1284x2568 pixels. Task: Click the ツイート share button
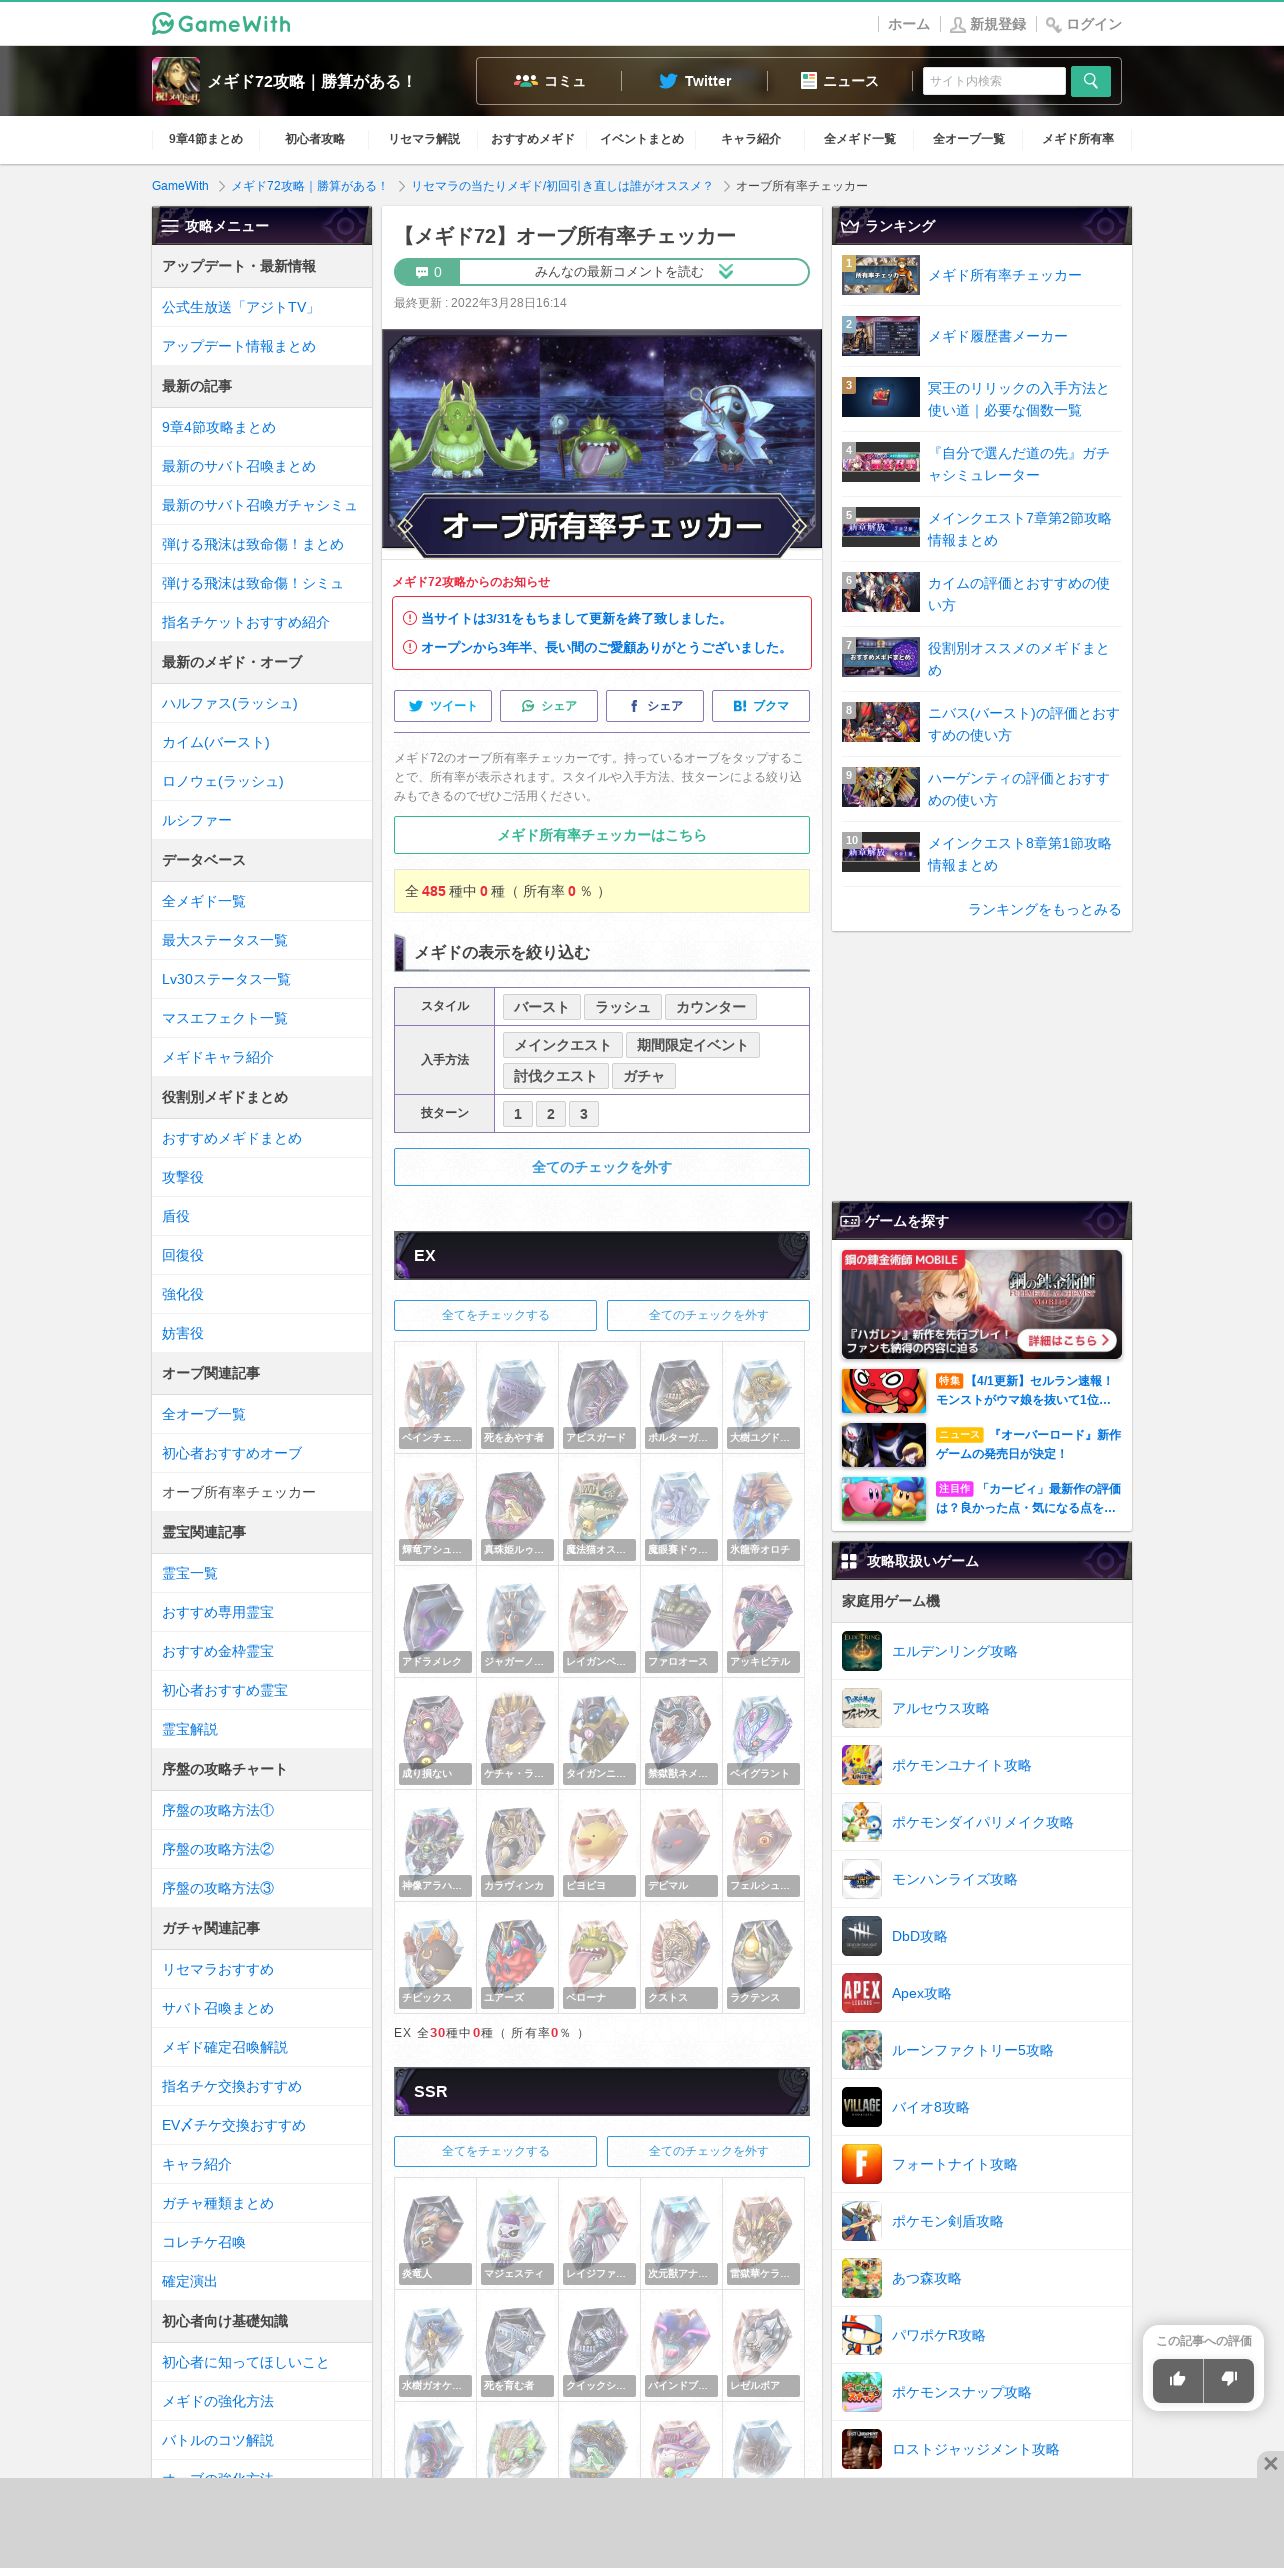[443, 706]
